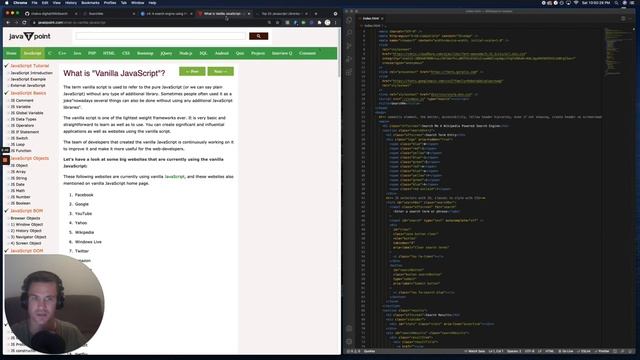Open JS Array sidebar link
This screenshot has width=640, height=360.
[x=18, y=171]
